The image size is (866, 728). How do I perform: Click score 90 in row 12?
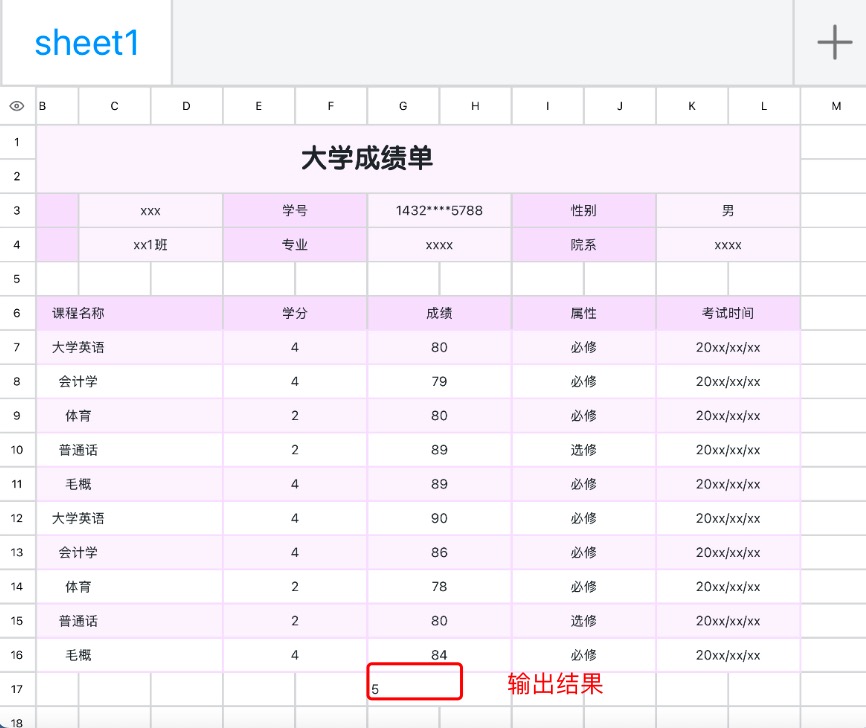pyautogui.click(x=440, y=518)
